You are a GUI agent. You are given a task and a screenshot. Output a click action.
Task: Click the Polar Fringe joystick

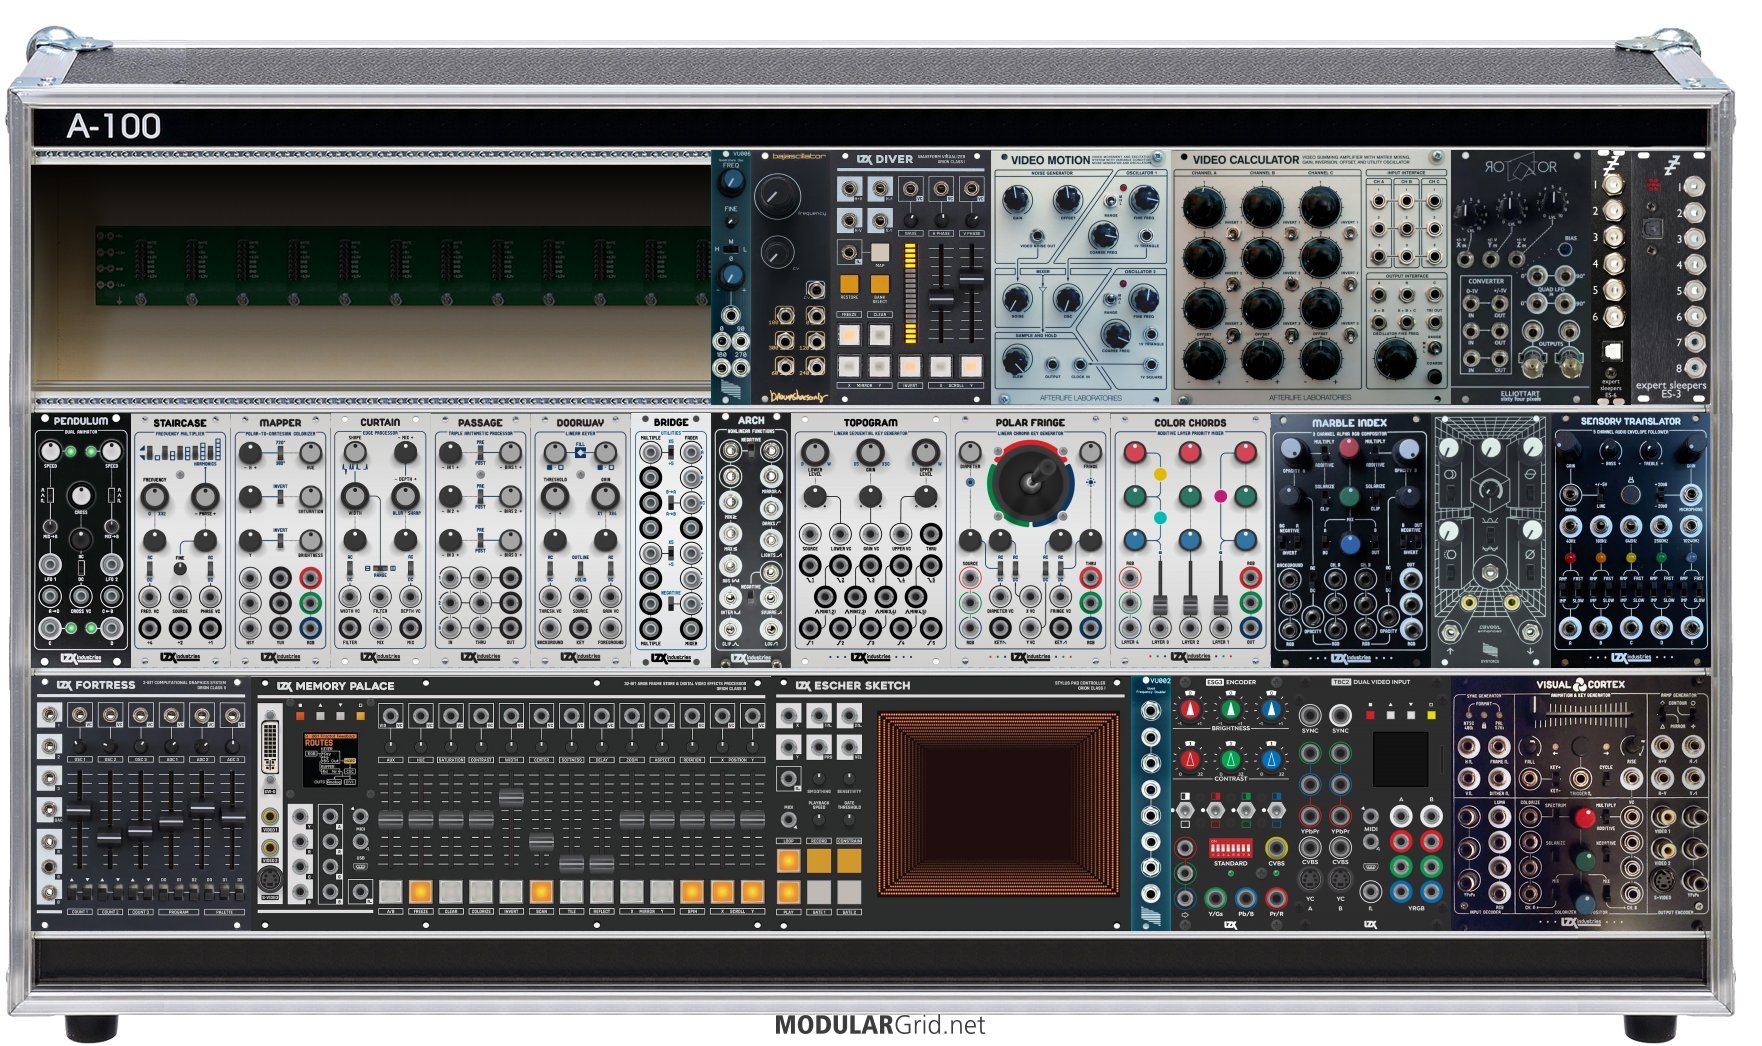tap(1030, 482)
